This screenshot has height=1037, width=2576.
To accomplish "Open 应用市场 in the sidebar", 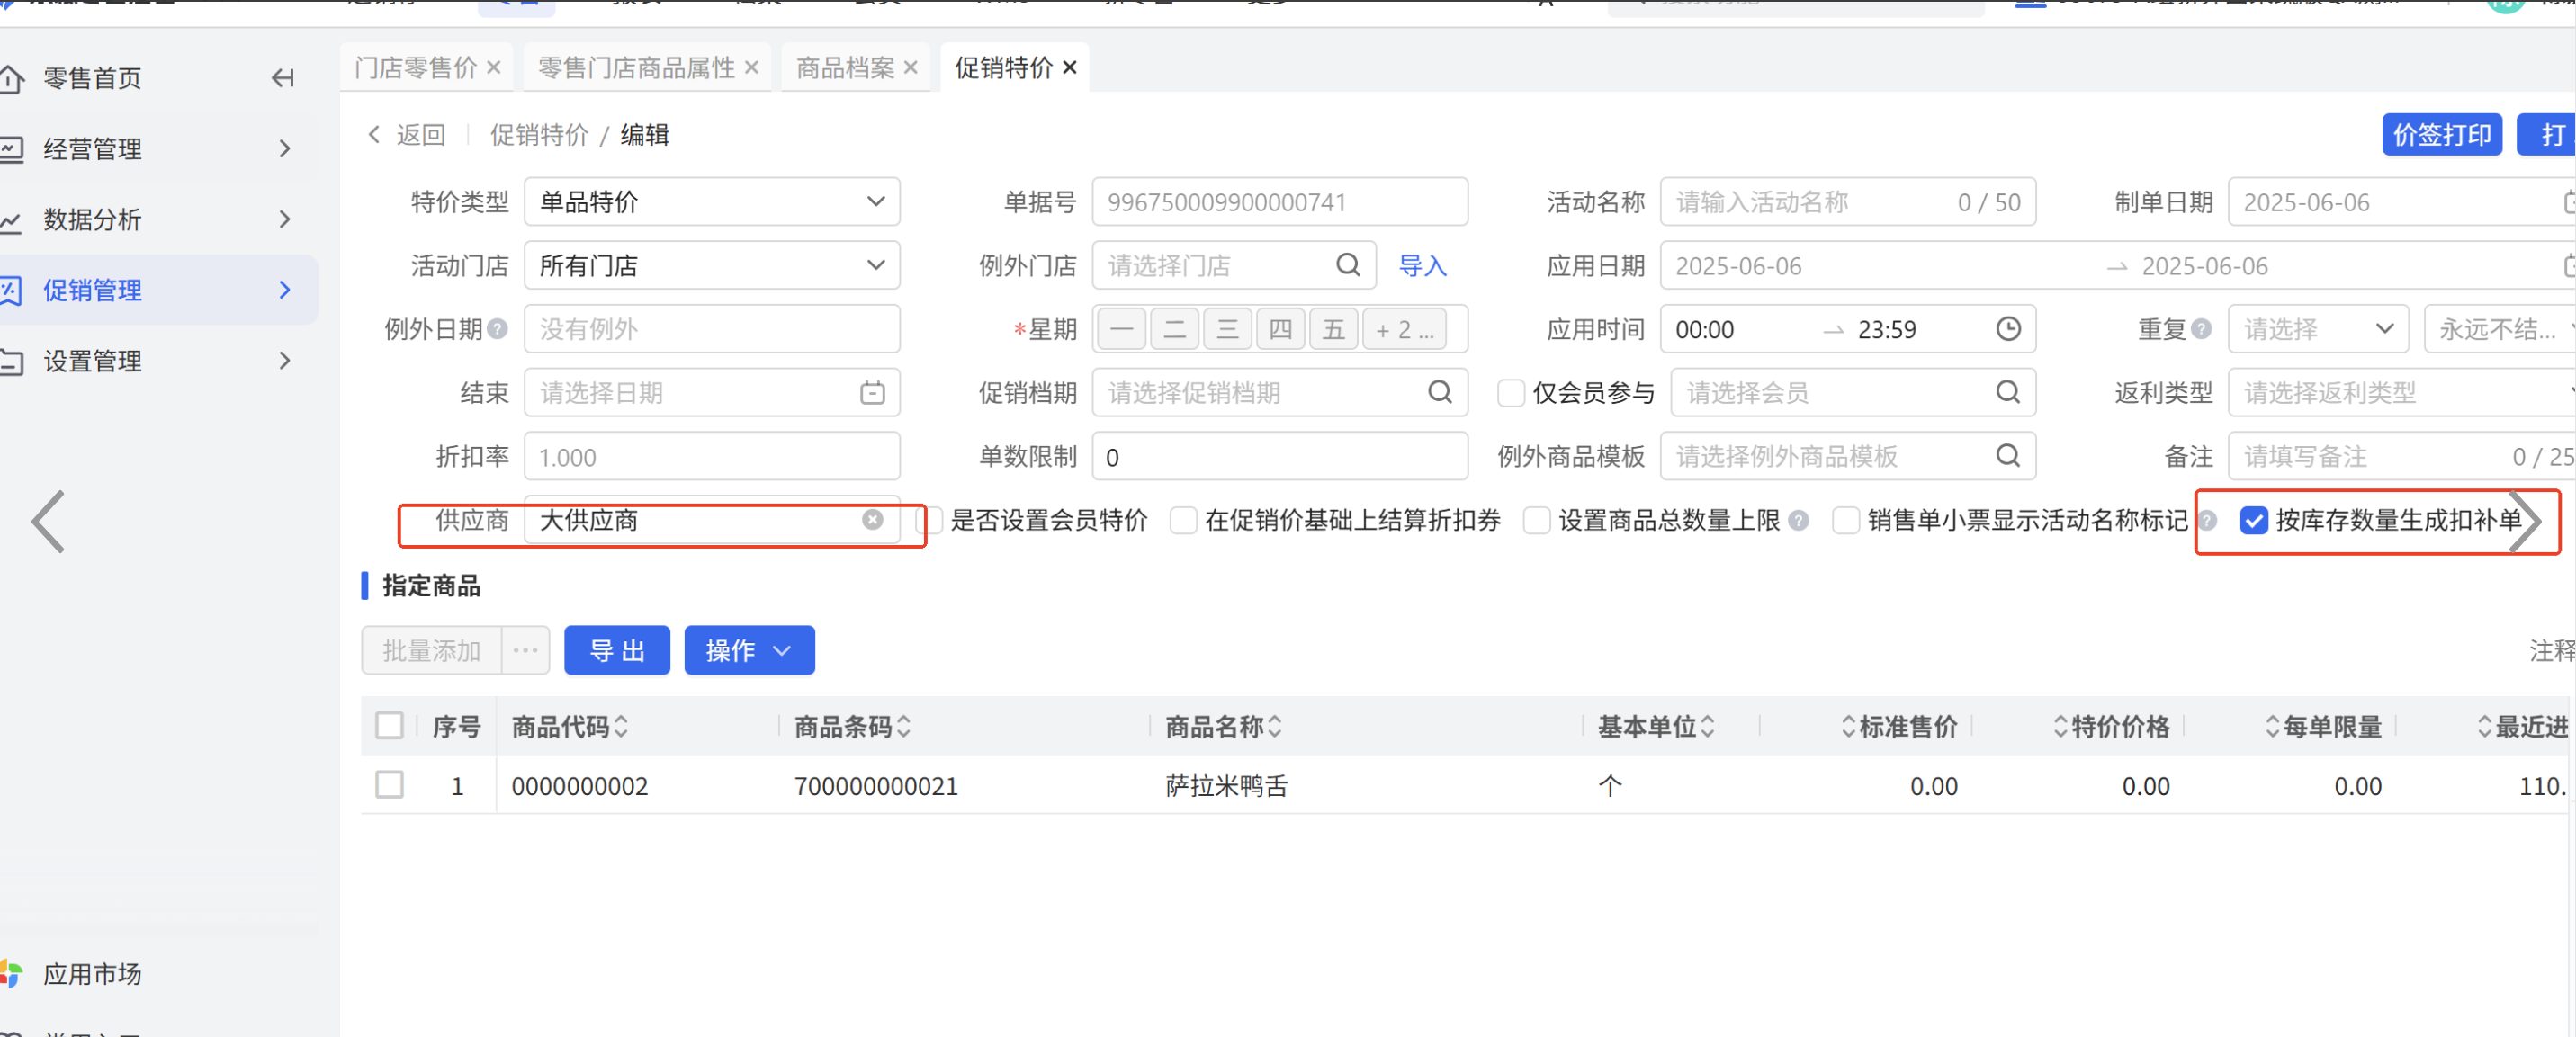I will (92, 973).
